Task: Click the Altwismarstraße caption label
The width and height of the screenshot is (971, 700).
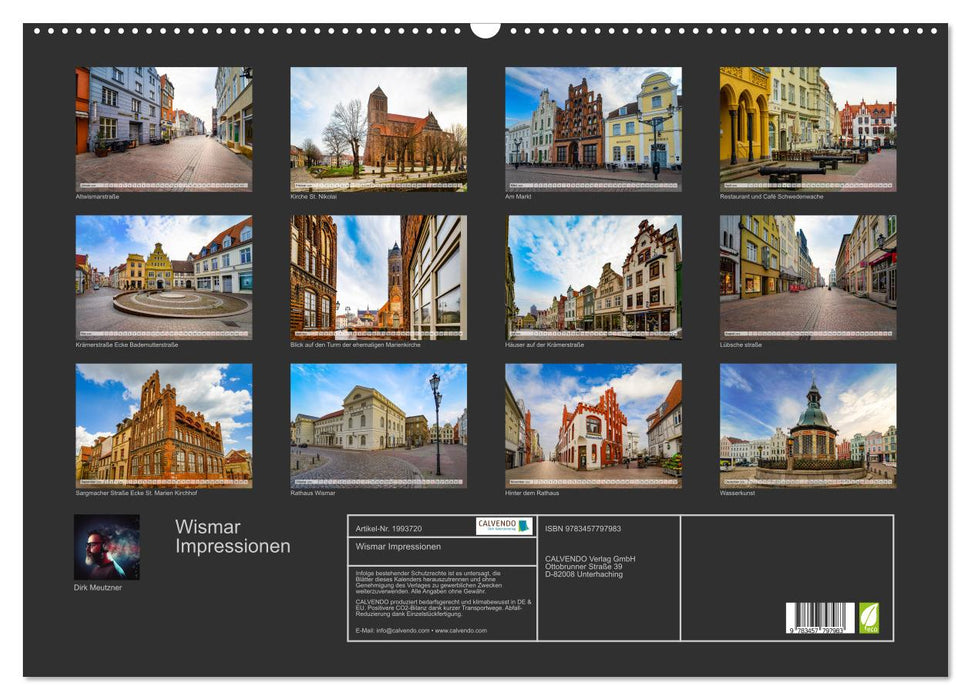Action: 95,199
